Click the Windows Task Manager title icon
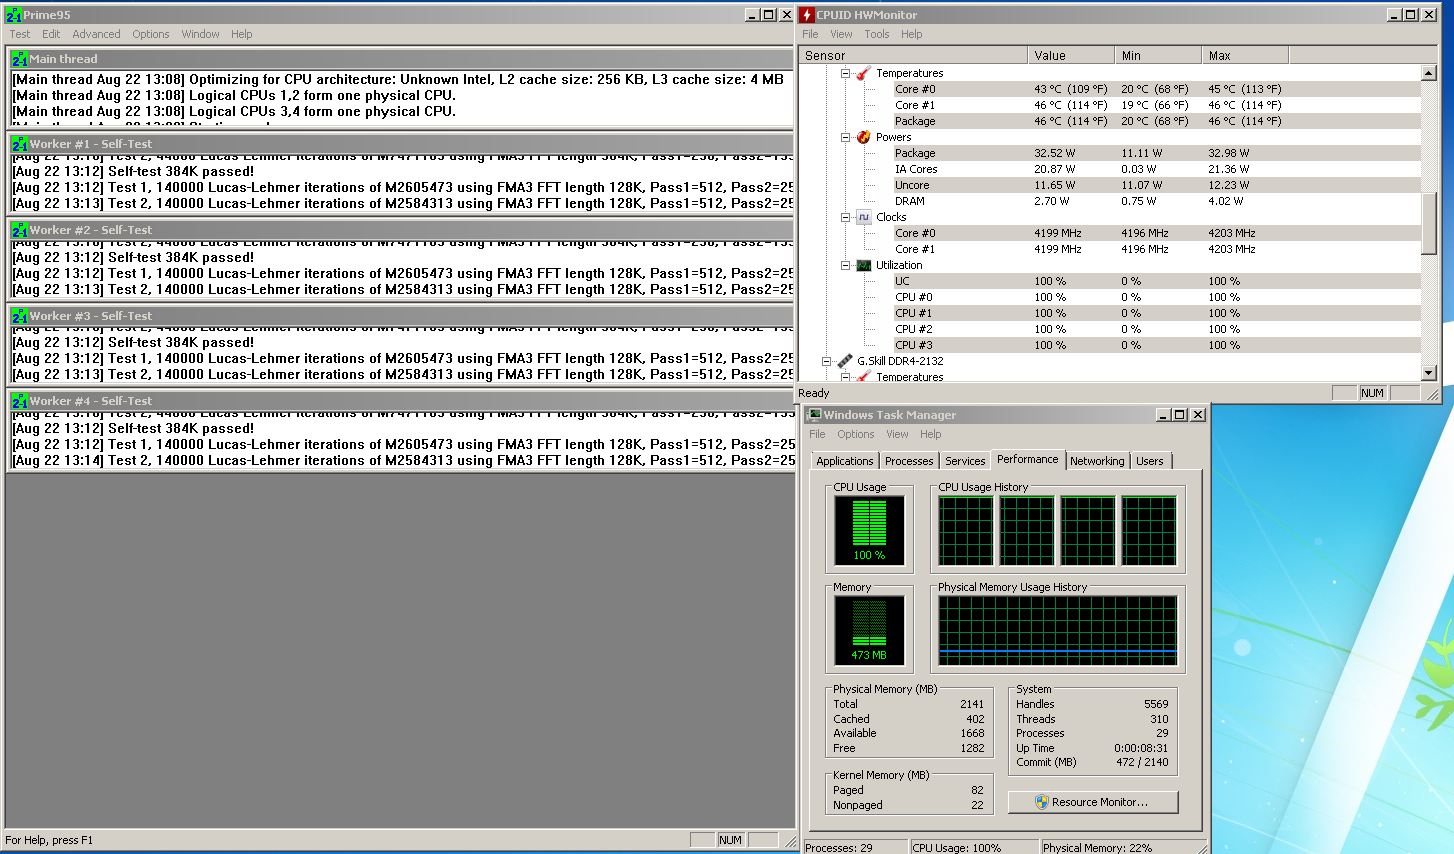Screen dimensions: 1454x854 (x=814, y=415)
